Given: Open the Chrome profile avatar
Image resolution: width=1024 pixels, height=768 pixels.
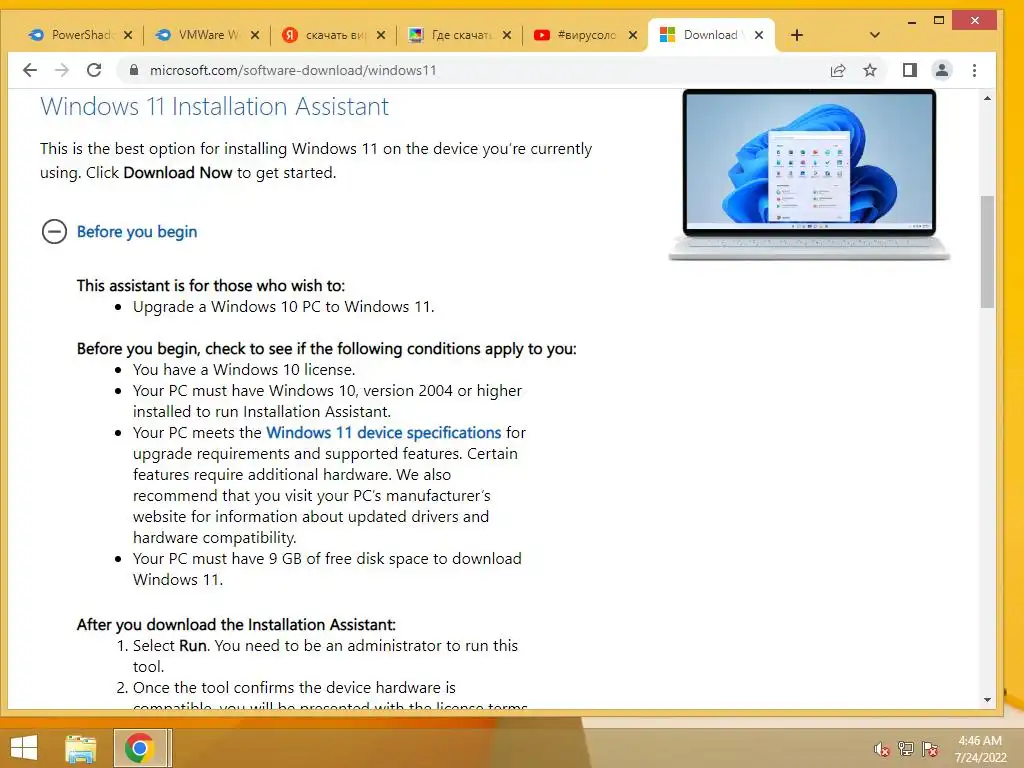Looking at the screenshot, I should click(942, 70).
